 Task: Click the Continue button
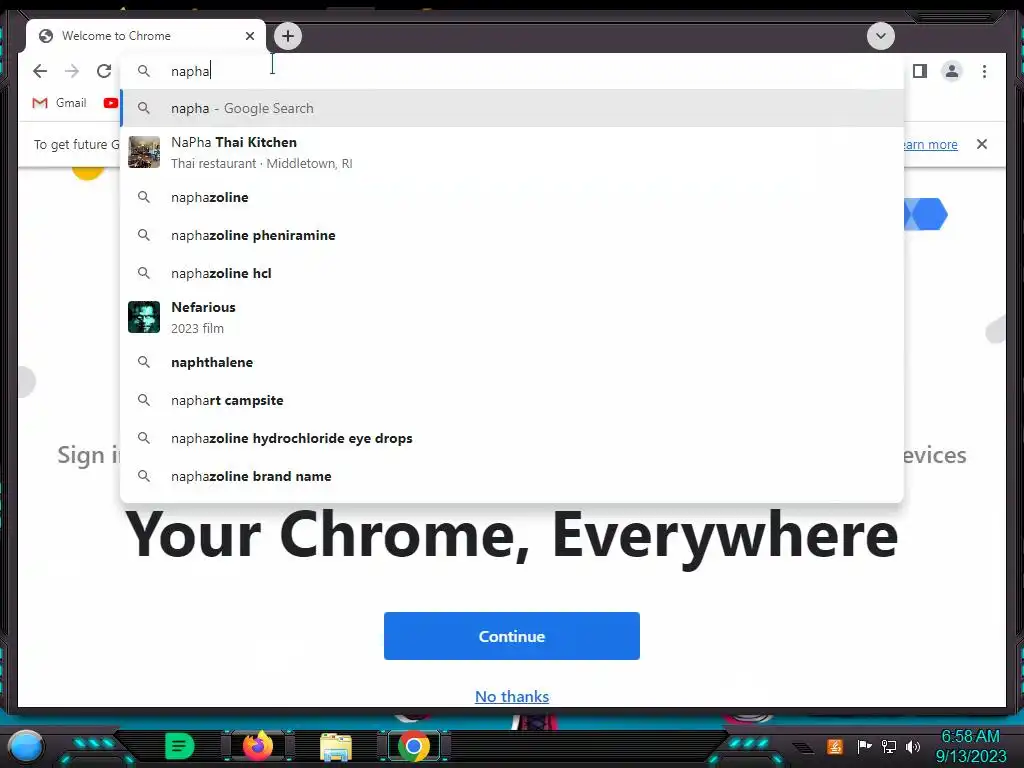512,636
